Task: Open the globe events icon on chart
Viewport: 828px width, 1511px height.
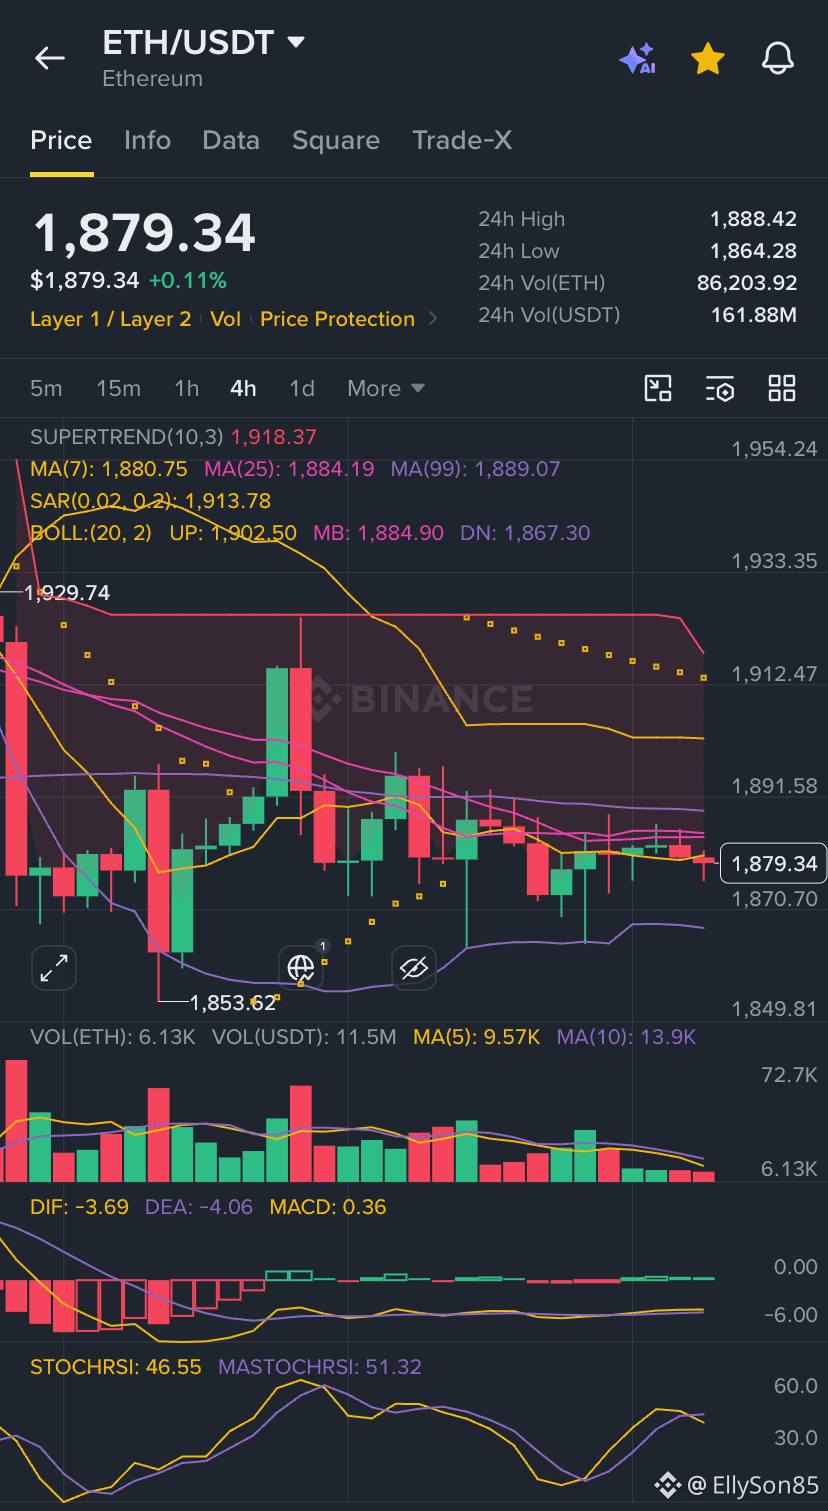Action: 301,967
